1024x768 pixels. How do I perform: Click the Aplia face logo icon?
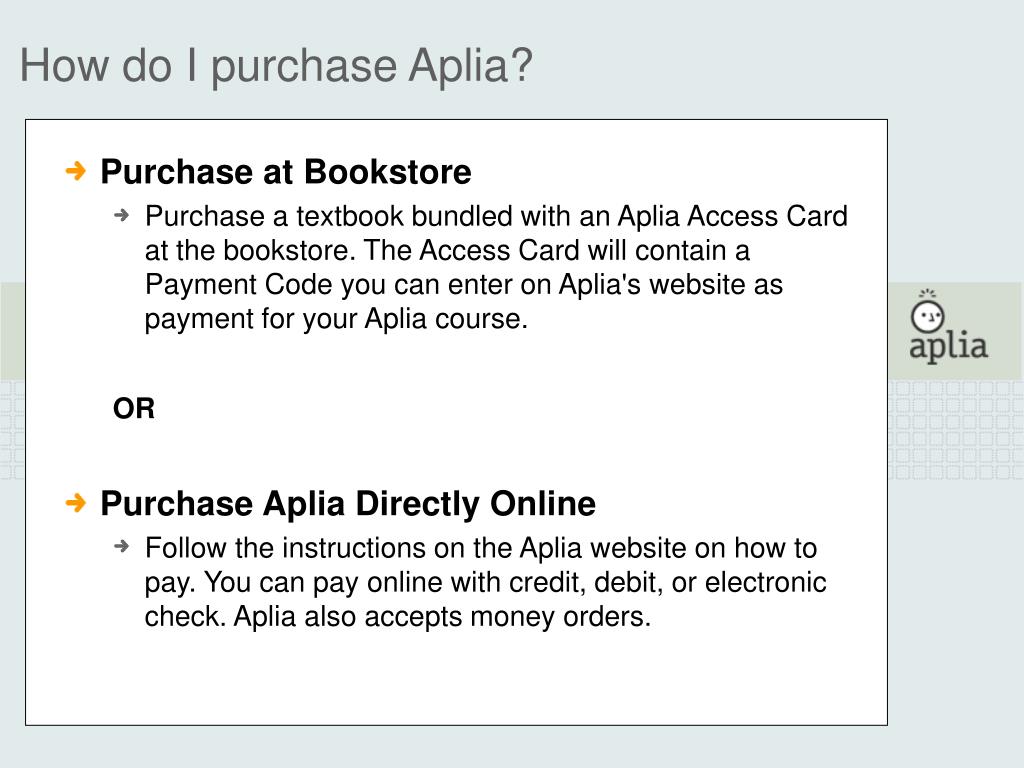click(927, 312)
